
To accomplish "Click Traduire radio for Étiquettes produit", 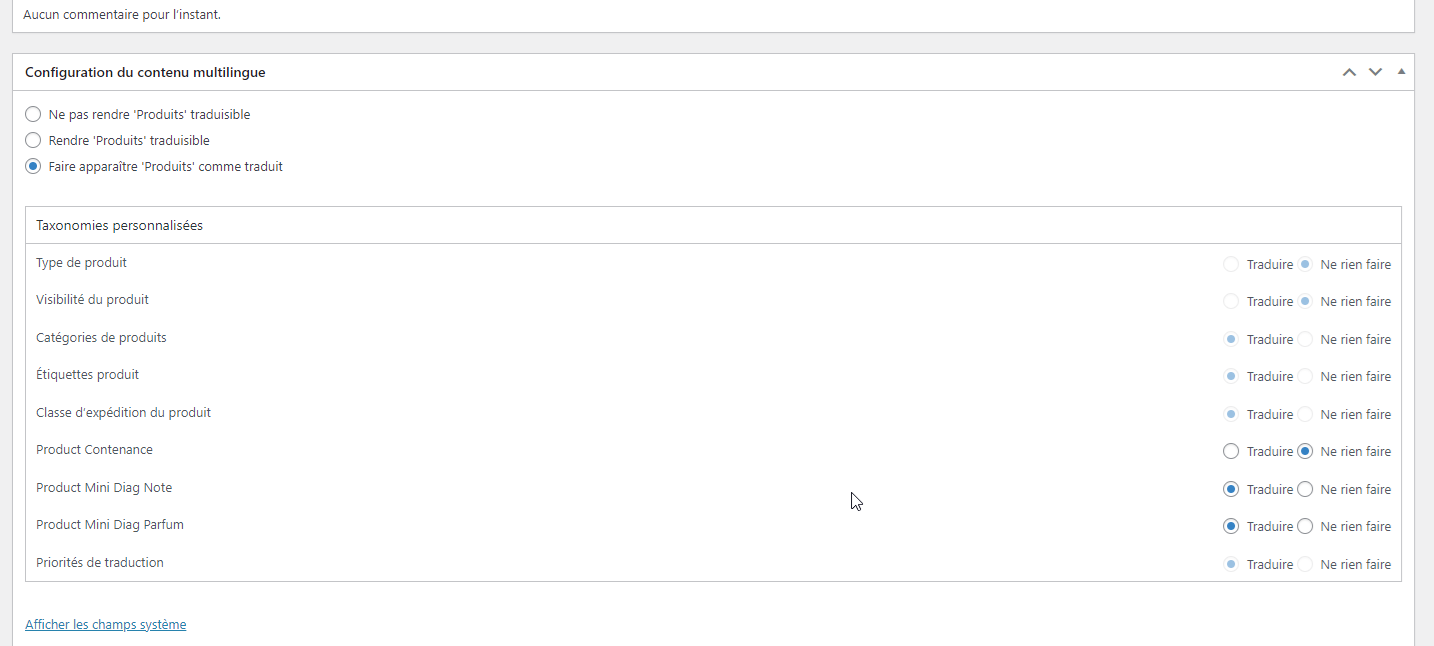I will point(1231,377).
